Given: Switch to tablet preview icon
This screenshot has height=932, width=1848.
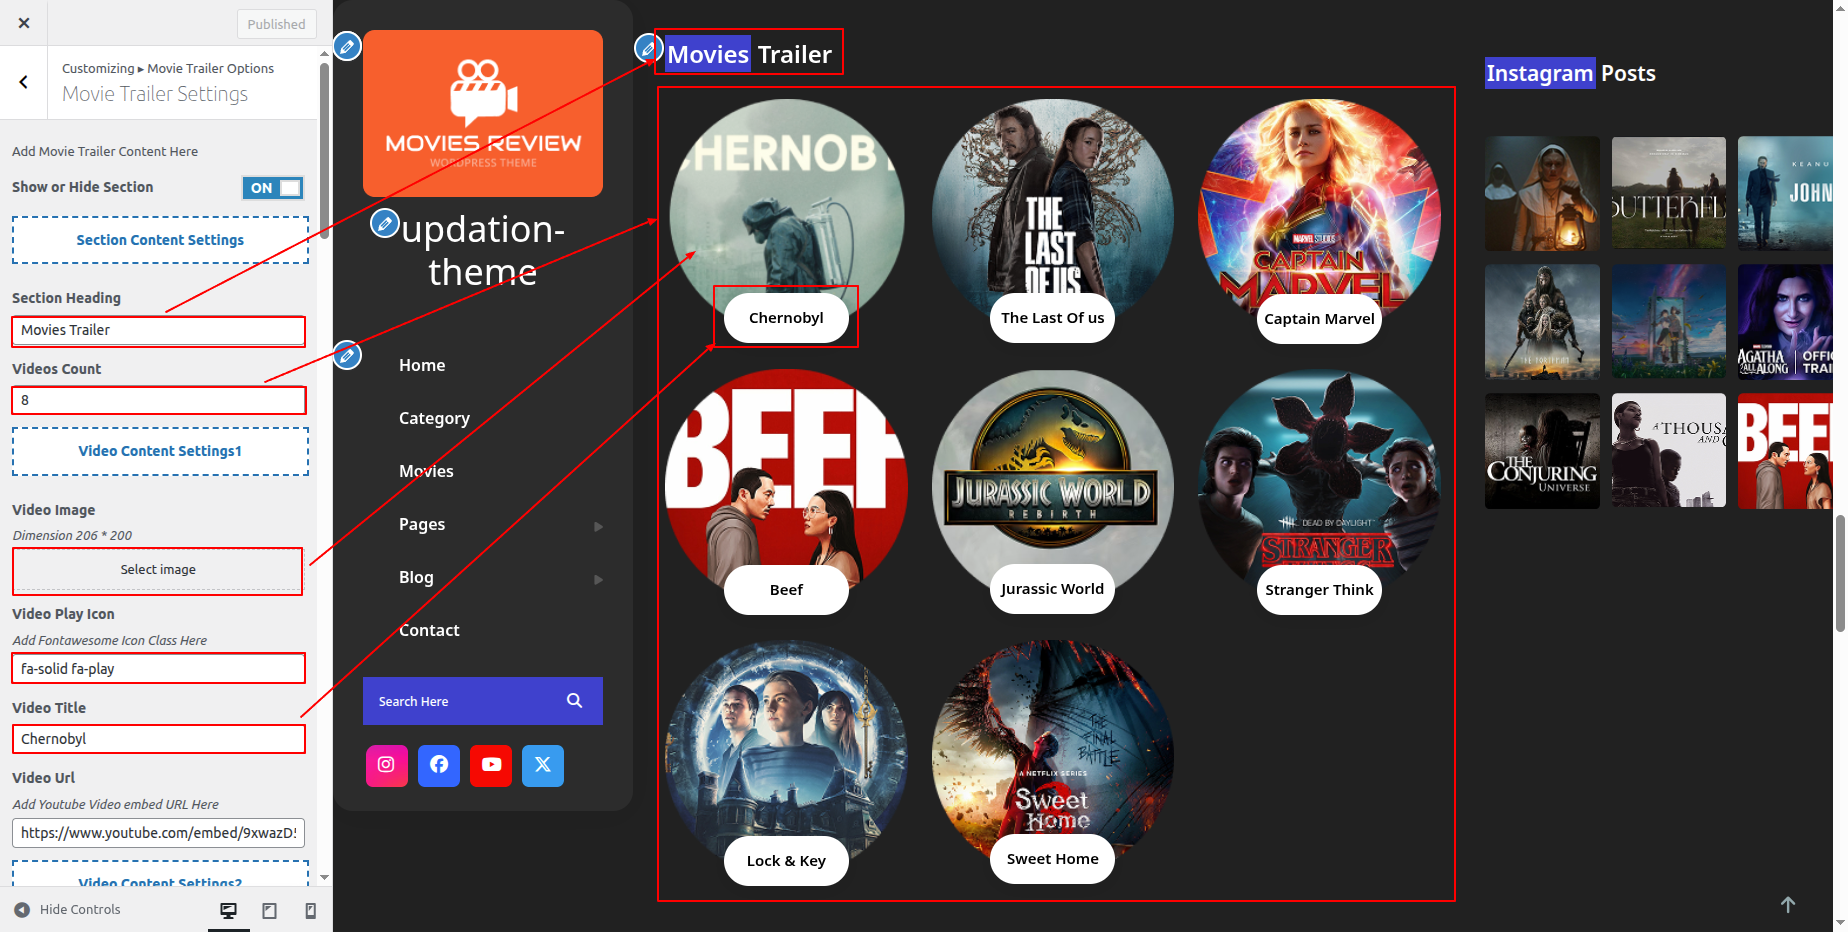Looking at the screenshot, I should 270,910.
